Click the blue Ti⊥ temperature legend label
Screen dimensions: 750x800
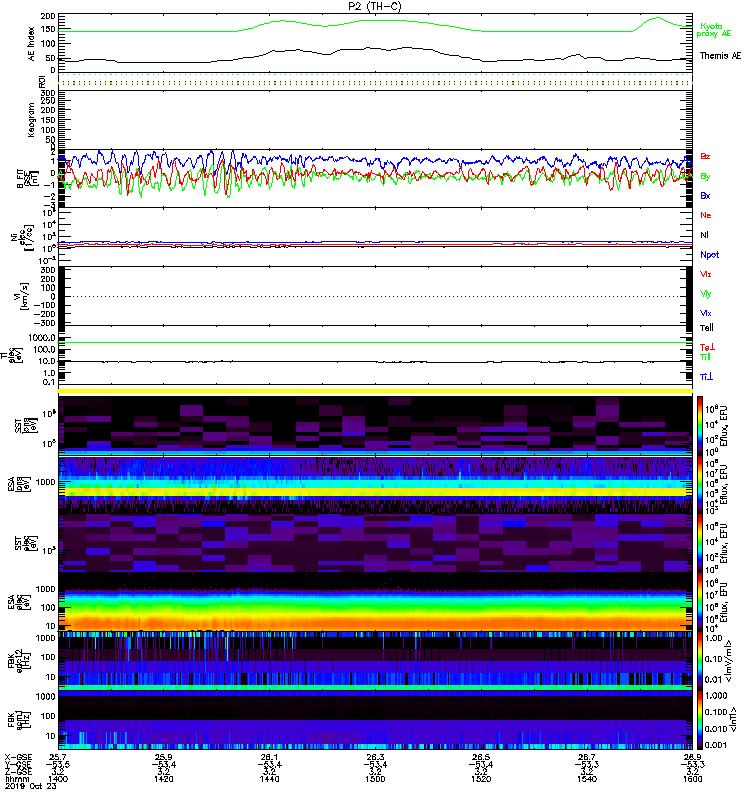pos(706,377)
